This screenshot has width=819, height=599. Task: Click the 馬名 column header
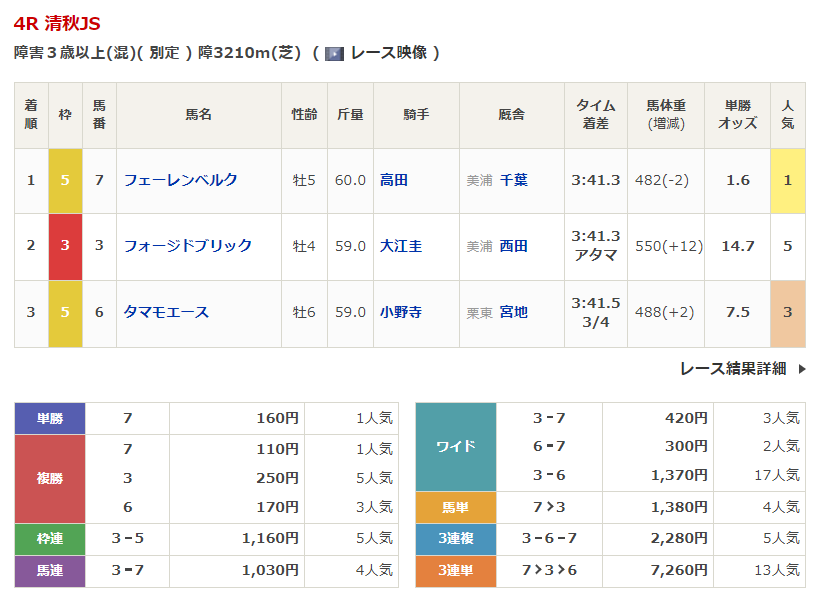[198, 115]
